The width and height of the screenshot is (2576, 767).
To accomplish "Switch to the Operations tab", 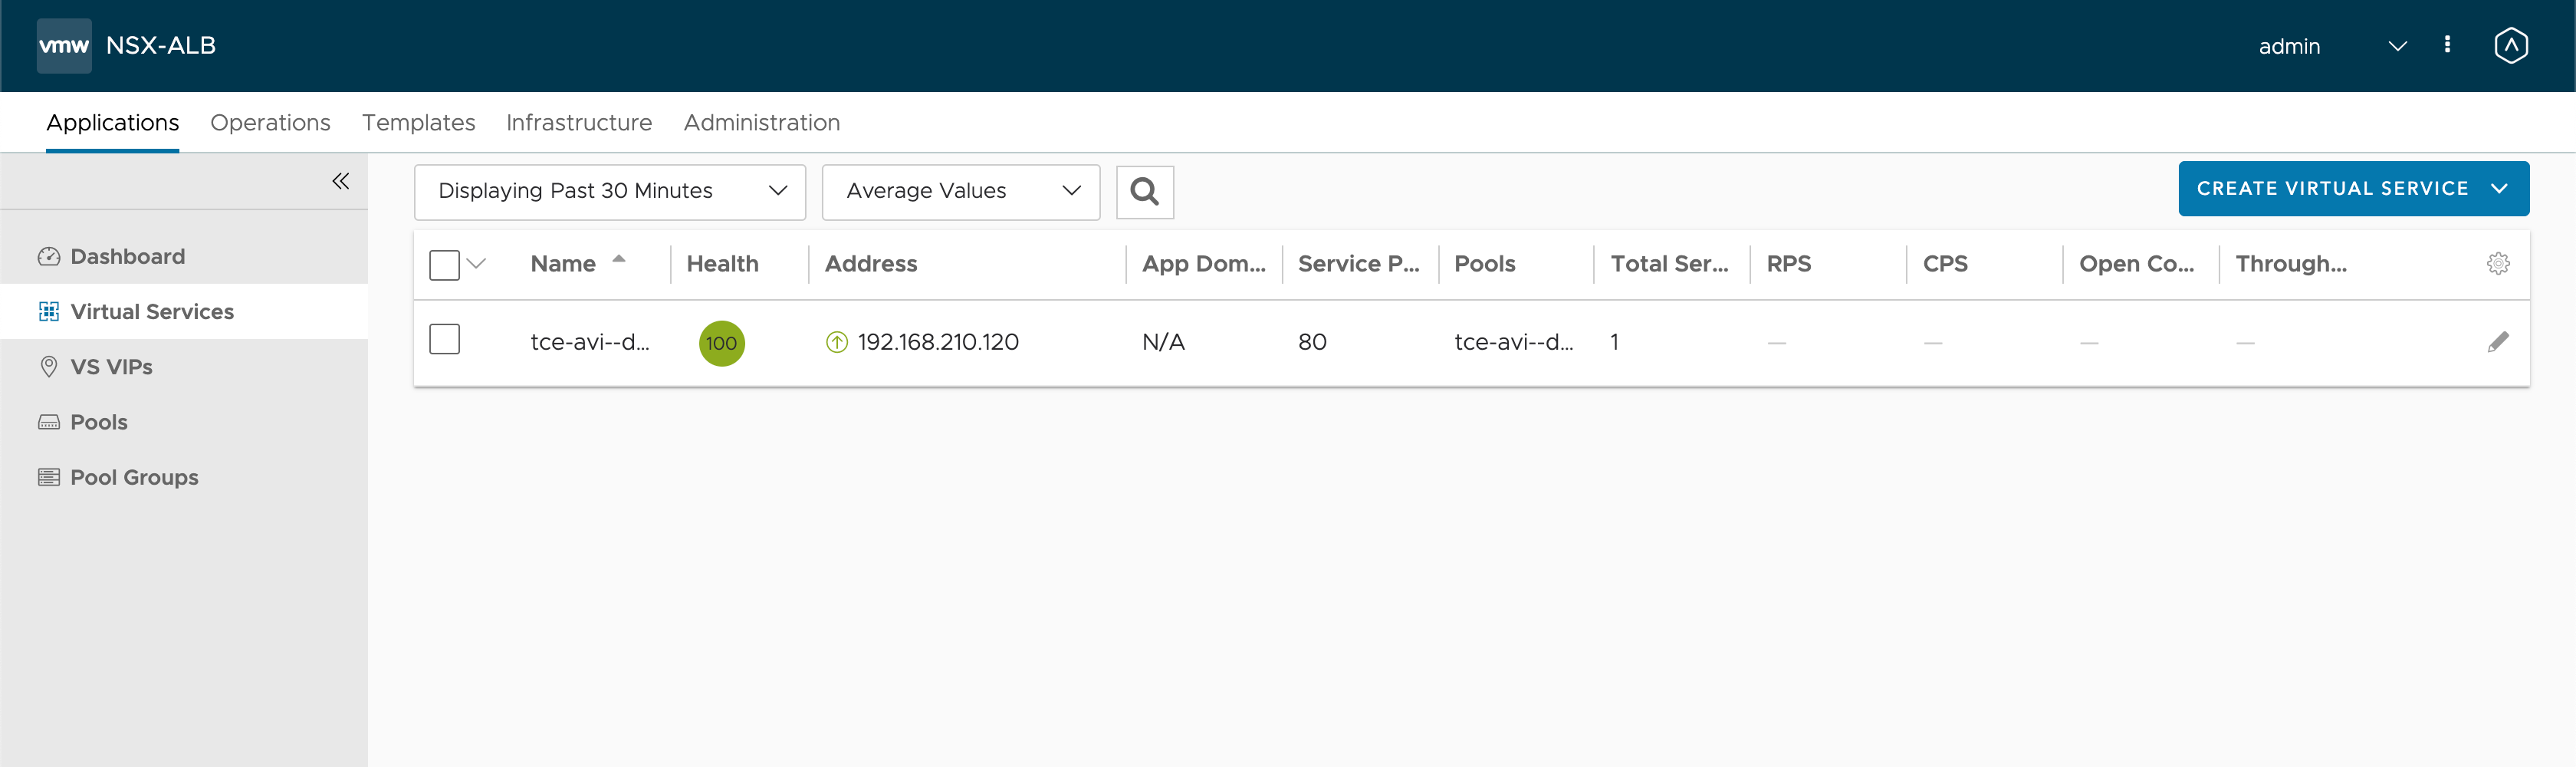I will tap(270, 123).
